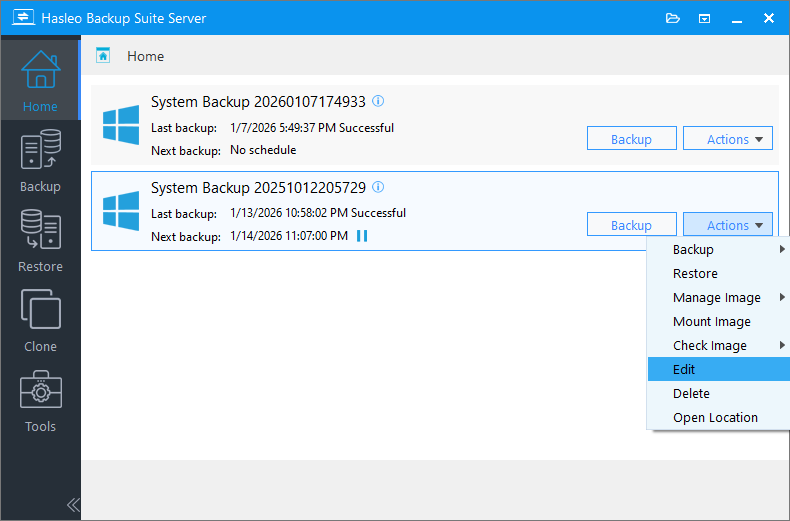The height and width of the screenshot is (521, 790).
Task: Open the Clone section in sidebar
Action: pos(40,320)
